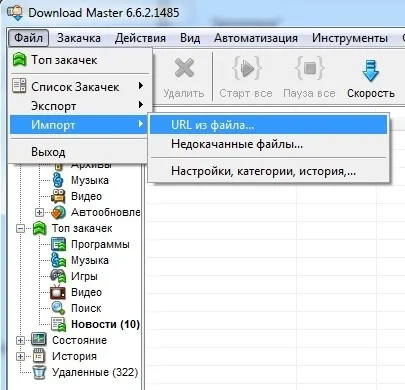The width and height of the screenshot is (405, 390).
Task: Open the Закачка menu
Action: coord(79,38)
